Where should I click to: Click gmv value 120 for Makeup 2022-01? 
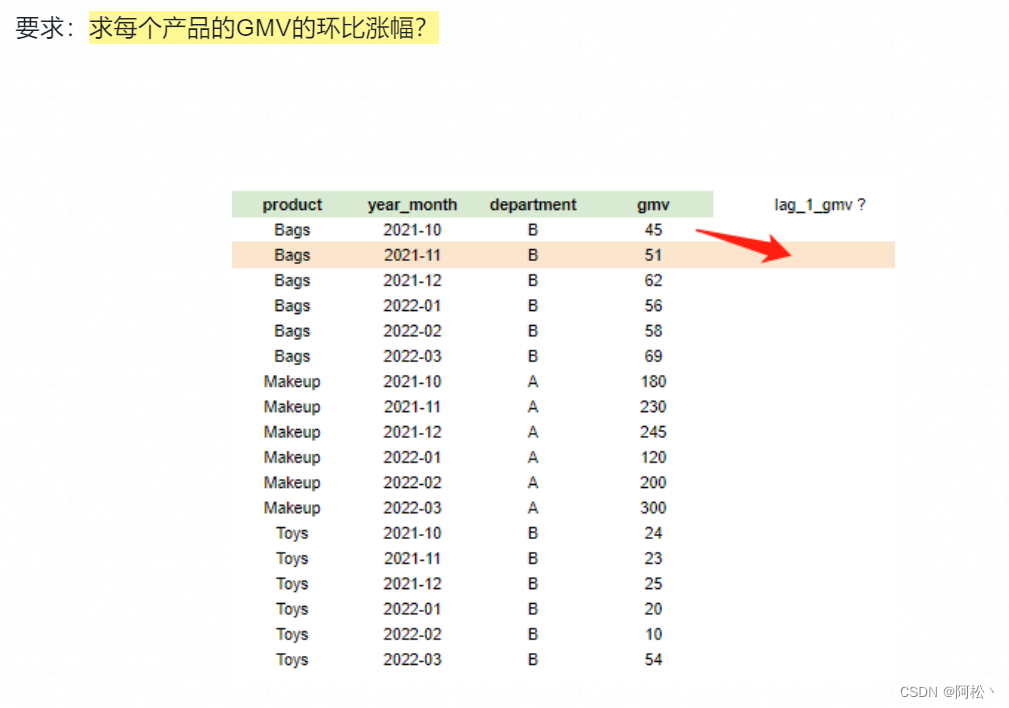[653, 458]
